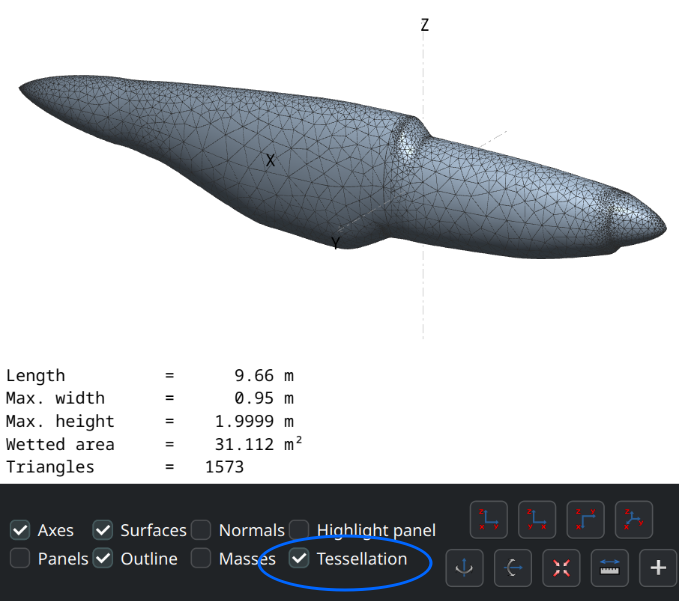Select the X-Z plane view icon

coord(537,520)
